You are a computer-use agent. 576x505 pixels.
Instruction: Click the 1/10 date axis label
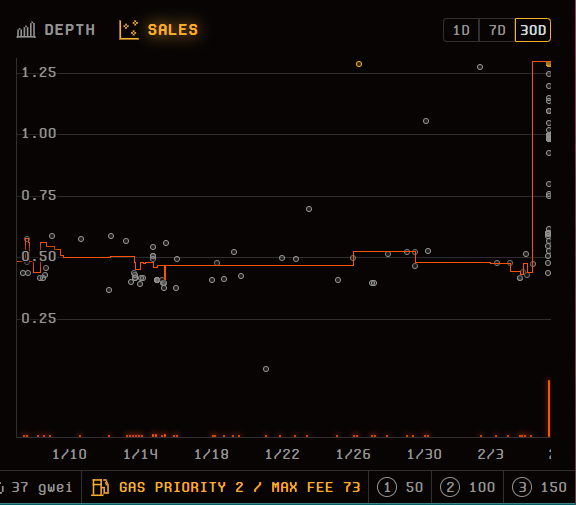pyautogui.click(x=69, y=454)
